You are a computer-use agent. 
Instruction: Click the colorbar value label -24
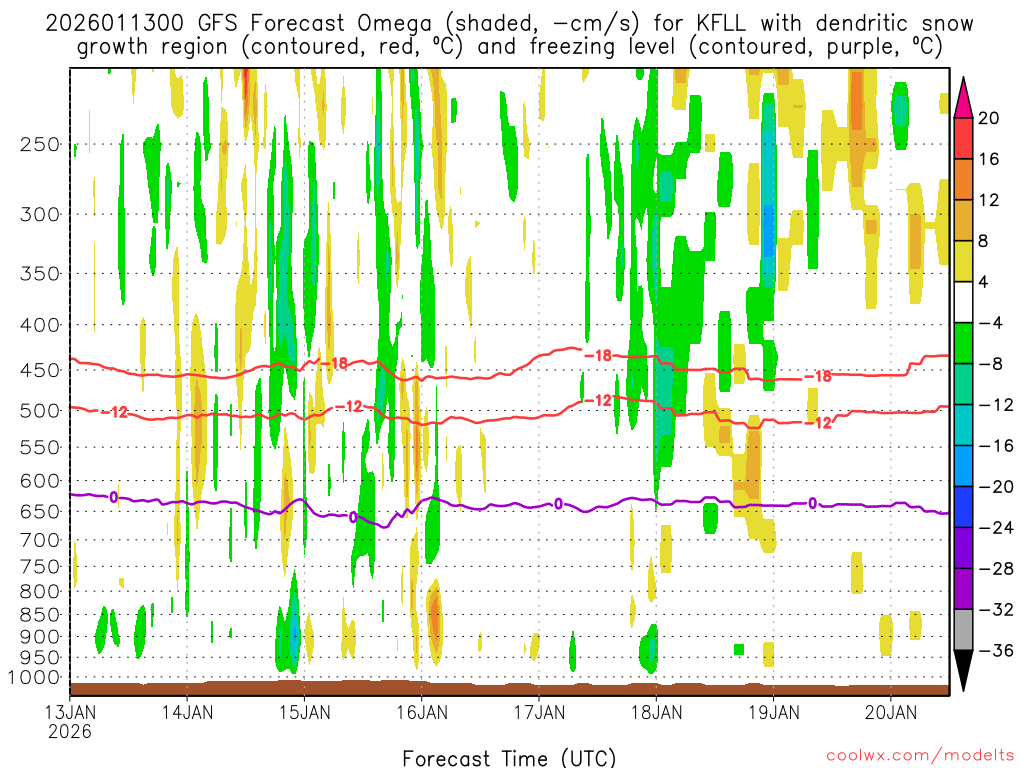click(996, 528)
